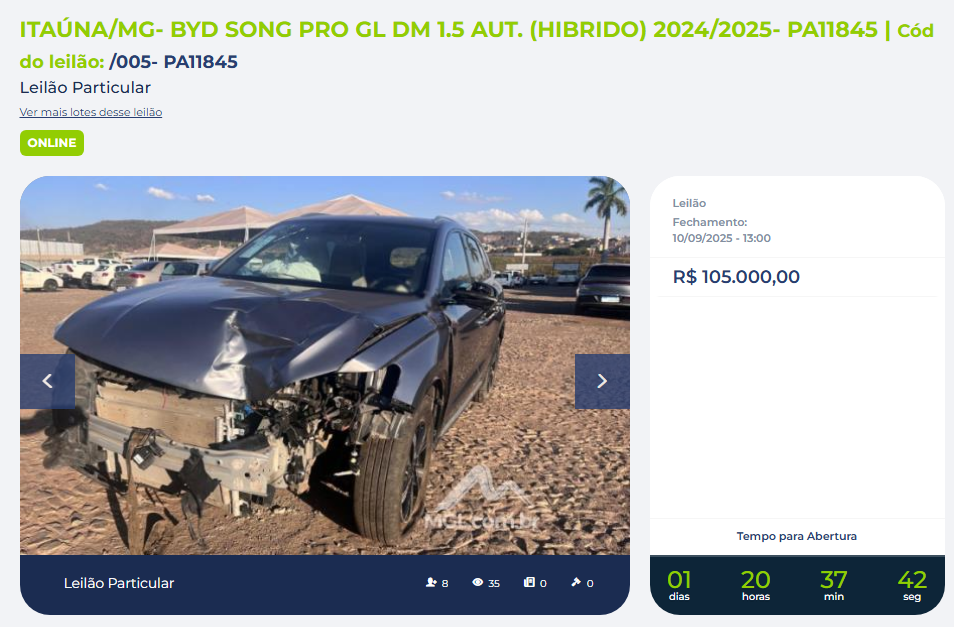Go to the previous car photo
This screenshot has width=954, height=627.
coord(47,381)
